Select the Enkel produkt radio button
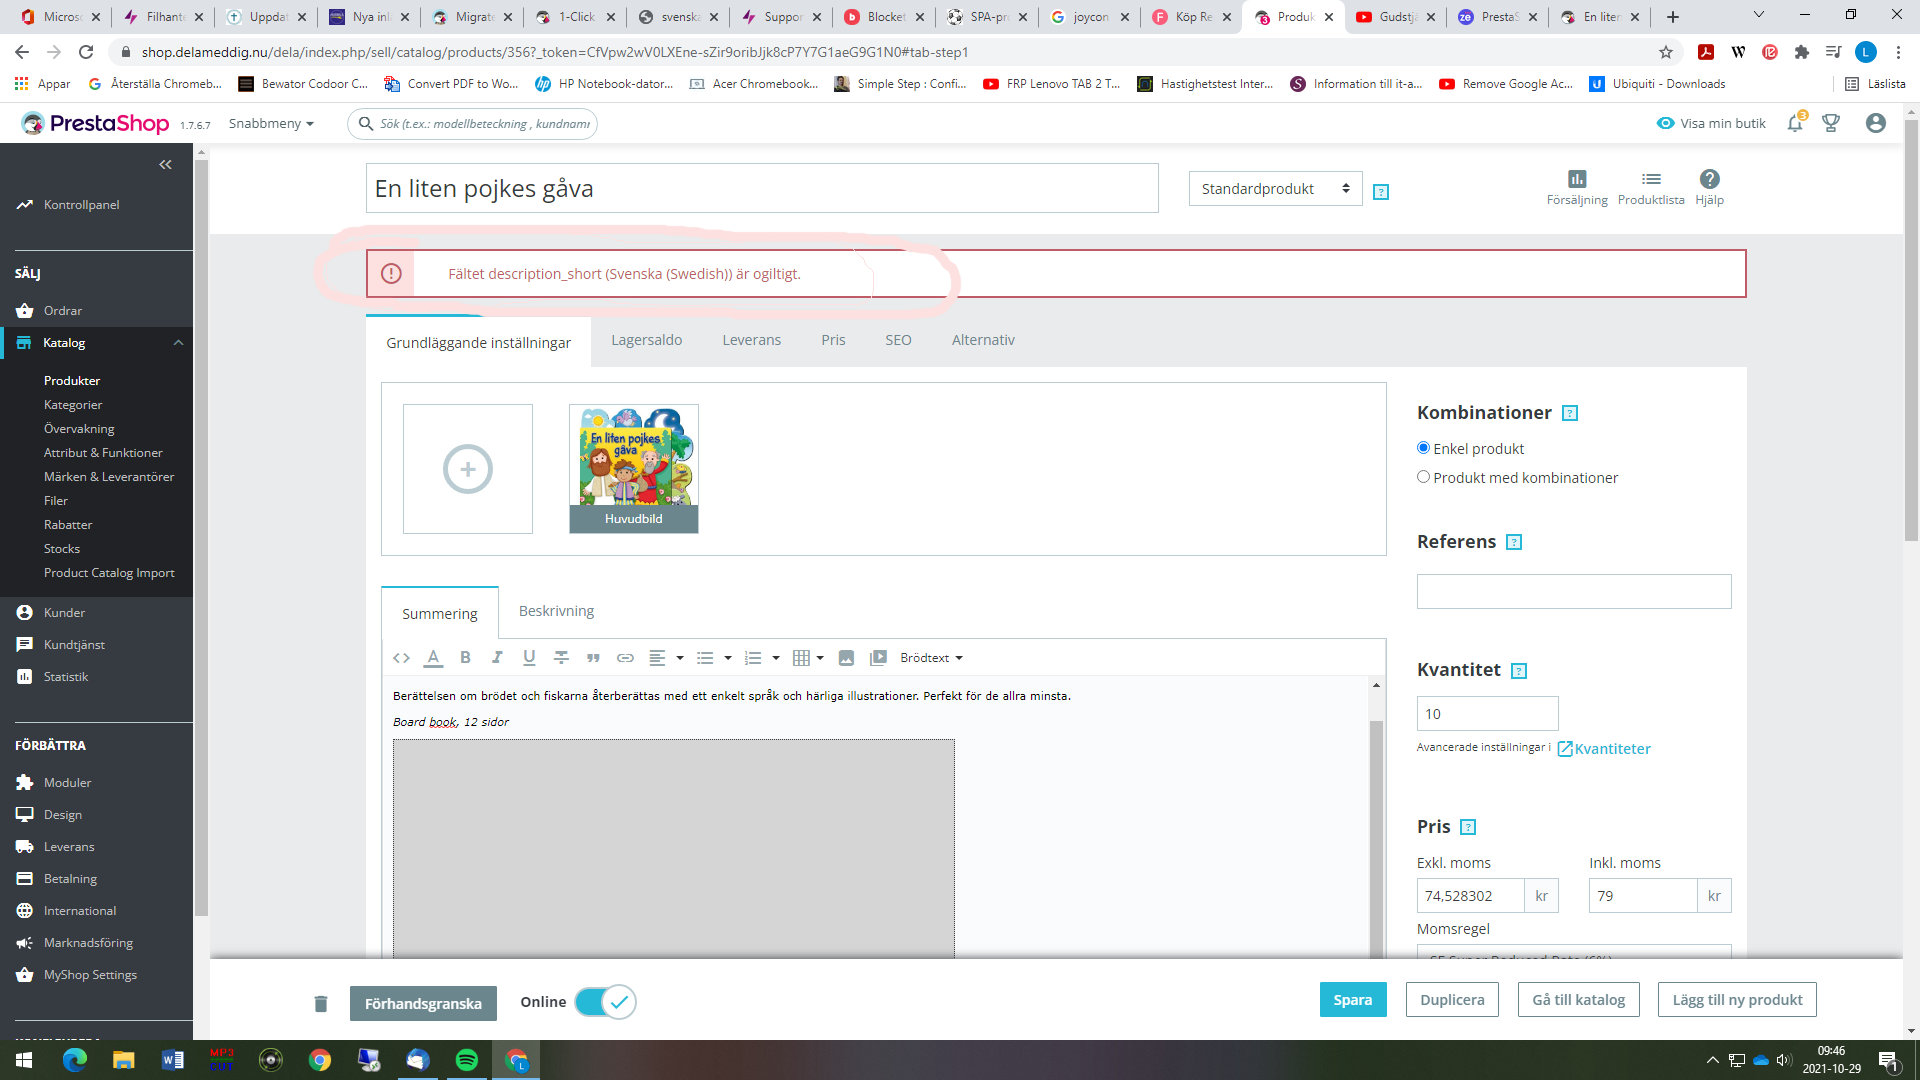This screenshot has width=1920, height=1080. pos(1423,448)
